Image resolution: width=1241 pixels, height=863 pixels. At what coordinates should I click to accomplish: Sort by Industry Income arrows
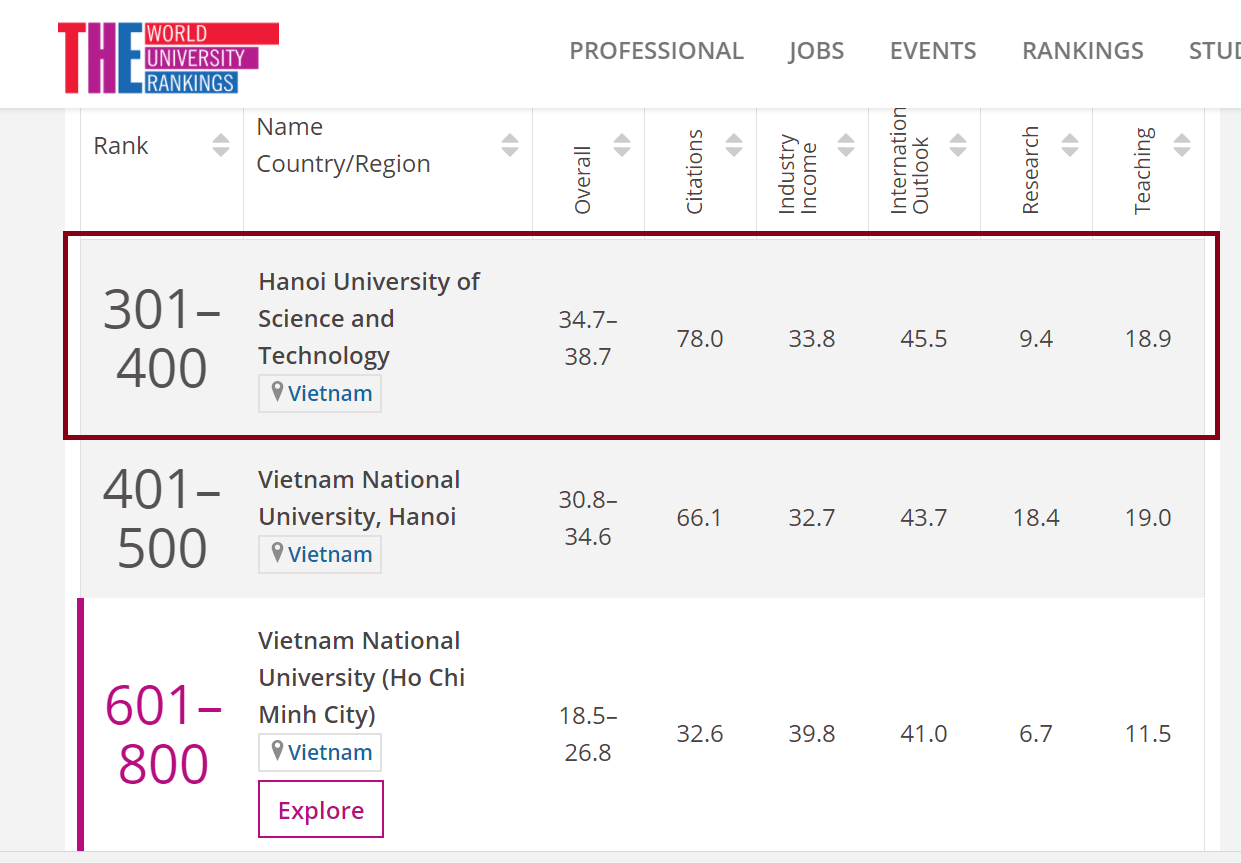[846, 146]
